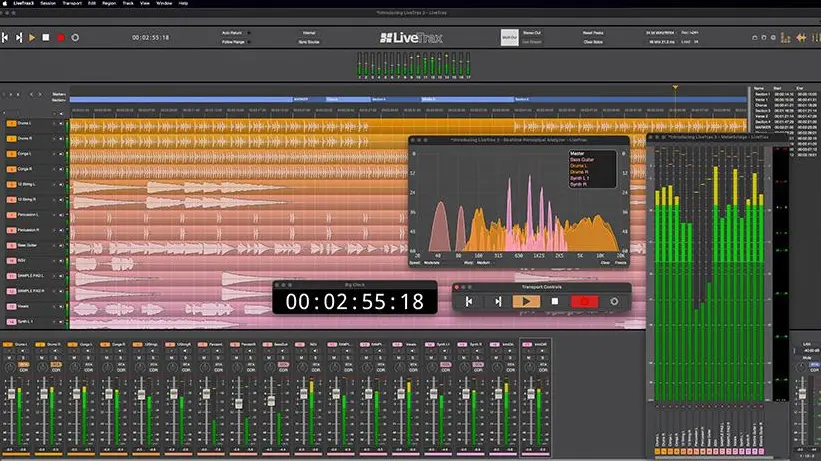Click Stop in the main toolbar
The image size is (821, 461).
(46, 37)
